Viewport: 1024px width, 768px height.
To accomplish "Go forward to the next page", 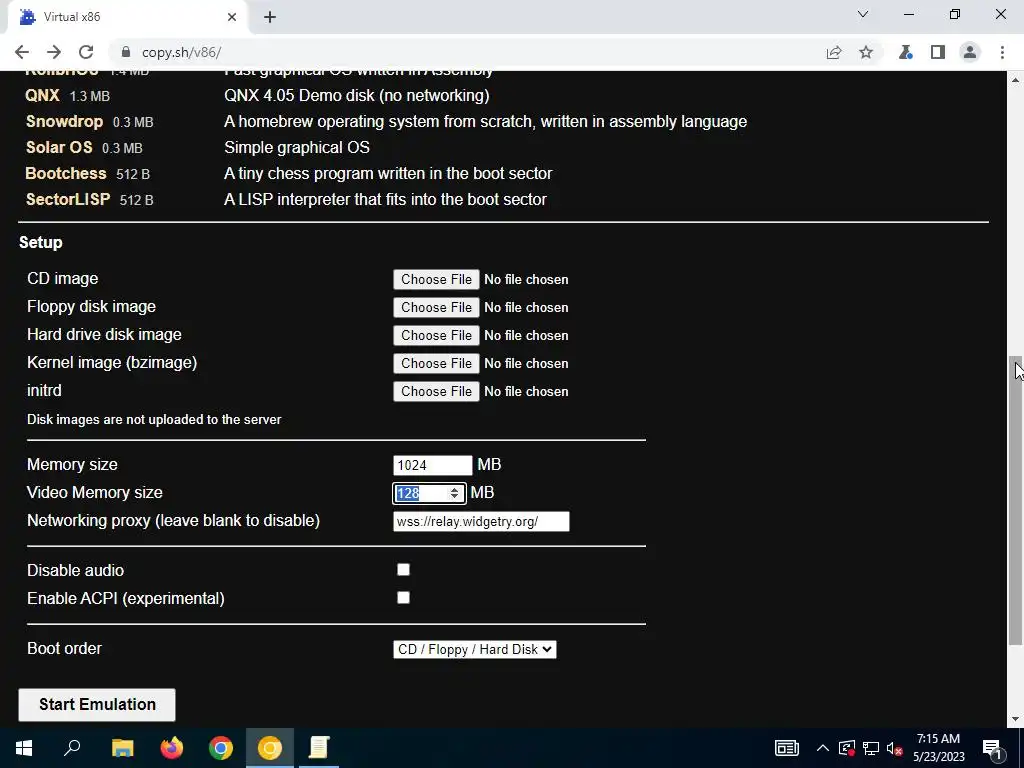I will [x=54, y=52].
